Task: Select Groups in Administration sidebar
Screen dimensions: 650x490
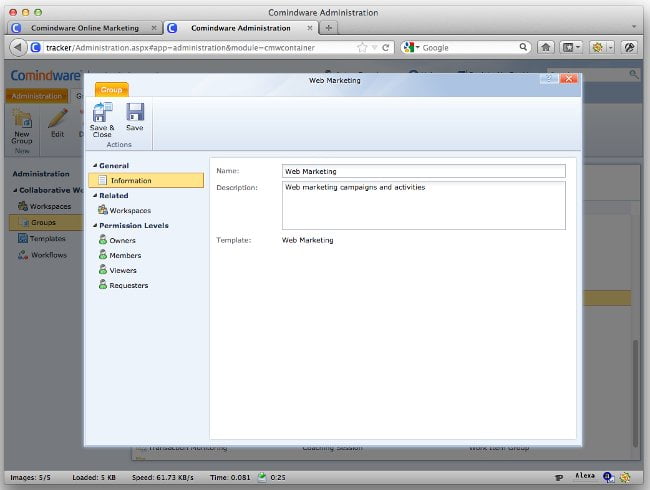Action: (x=46, y=223)
